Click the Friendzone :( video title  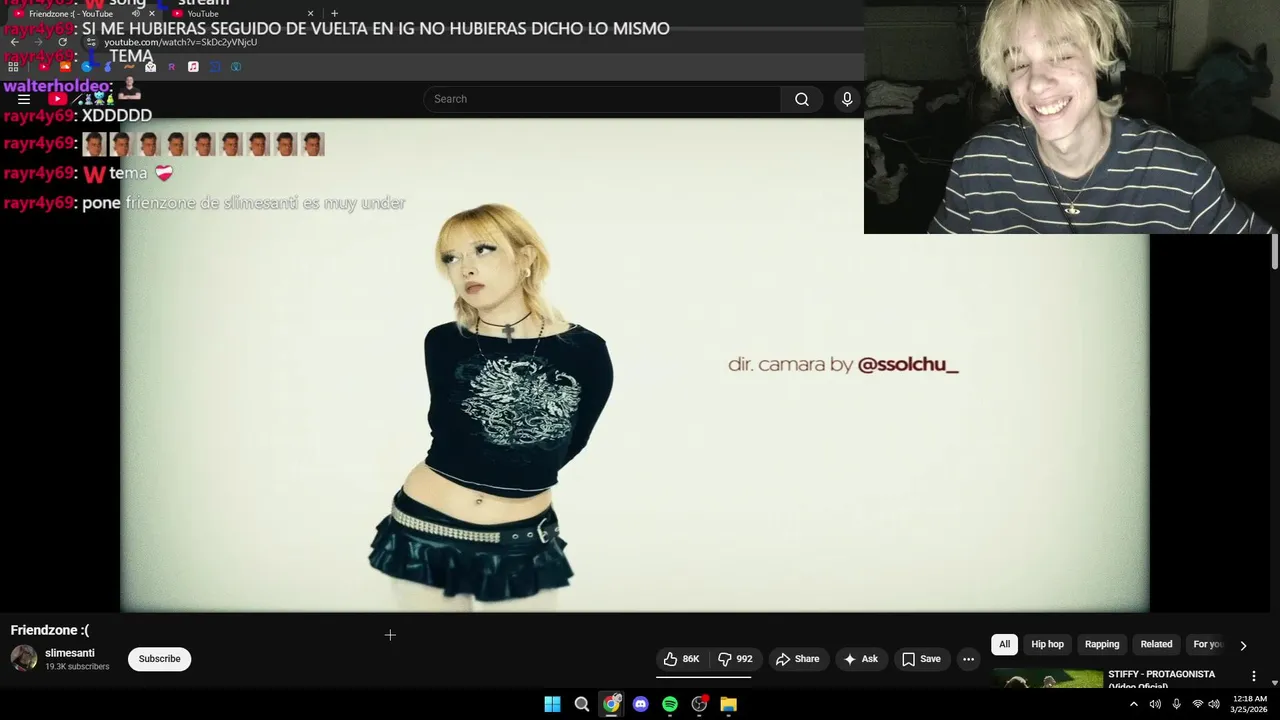pyautogui.click(x=50, y=630)
